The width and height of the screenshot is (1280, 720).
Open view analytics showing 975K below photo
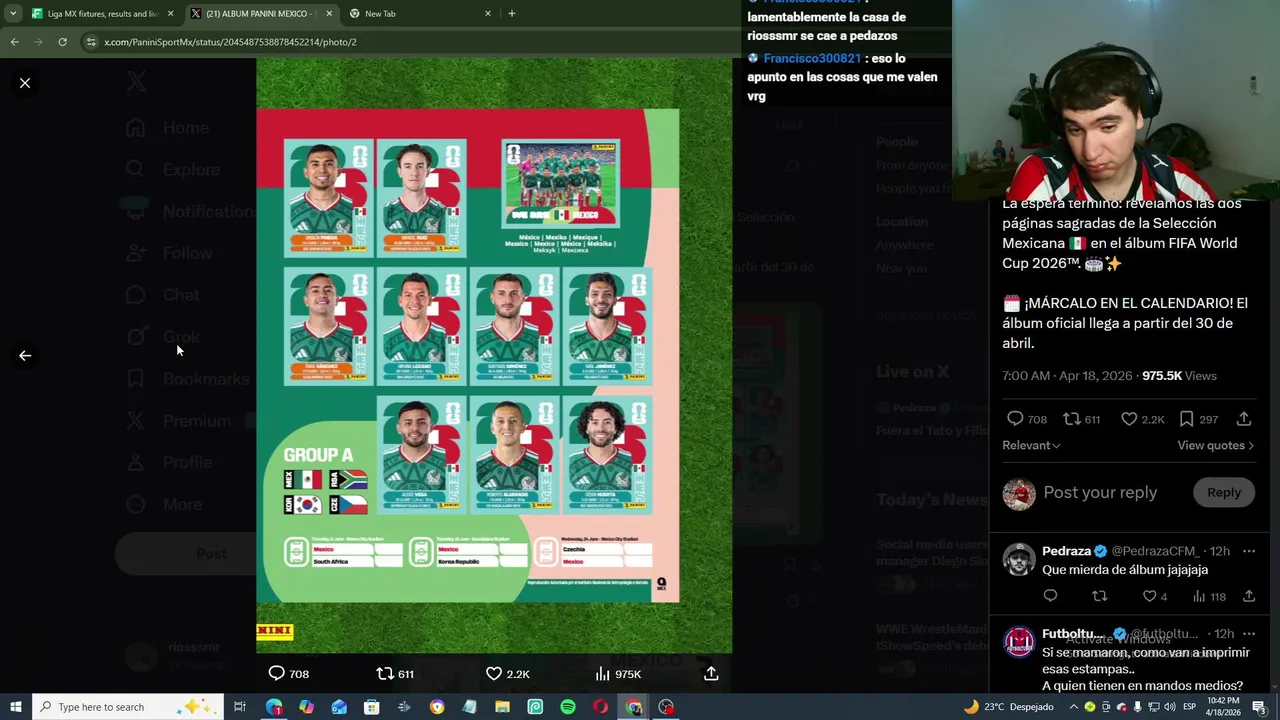pos(618,674)
